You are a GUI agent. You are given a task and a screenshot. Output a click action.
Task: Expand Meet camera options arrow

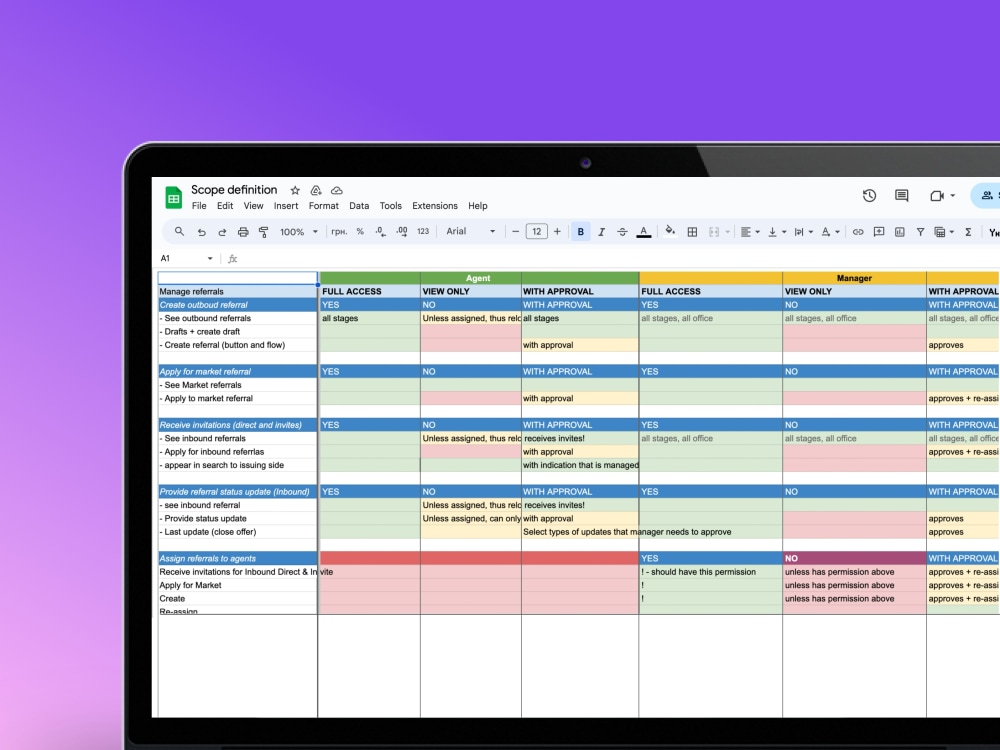tap(953, 196)
